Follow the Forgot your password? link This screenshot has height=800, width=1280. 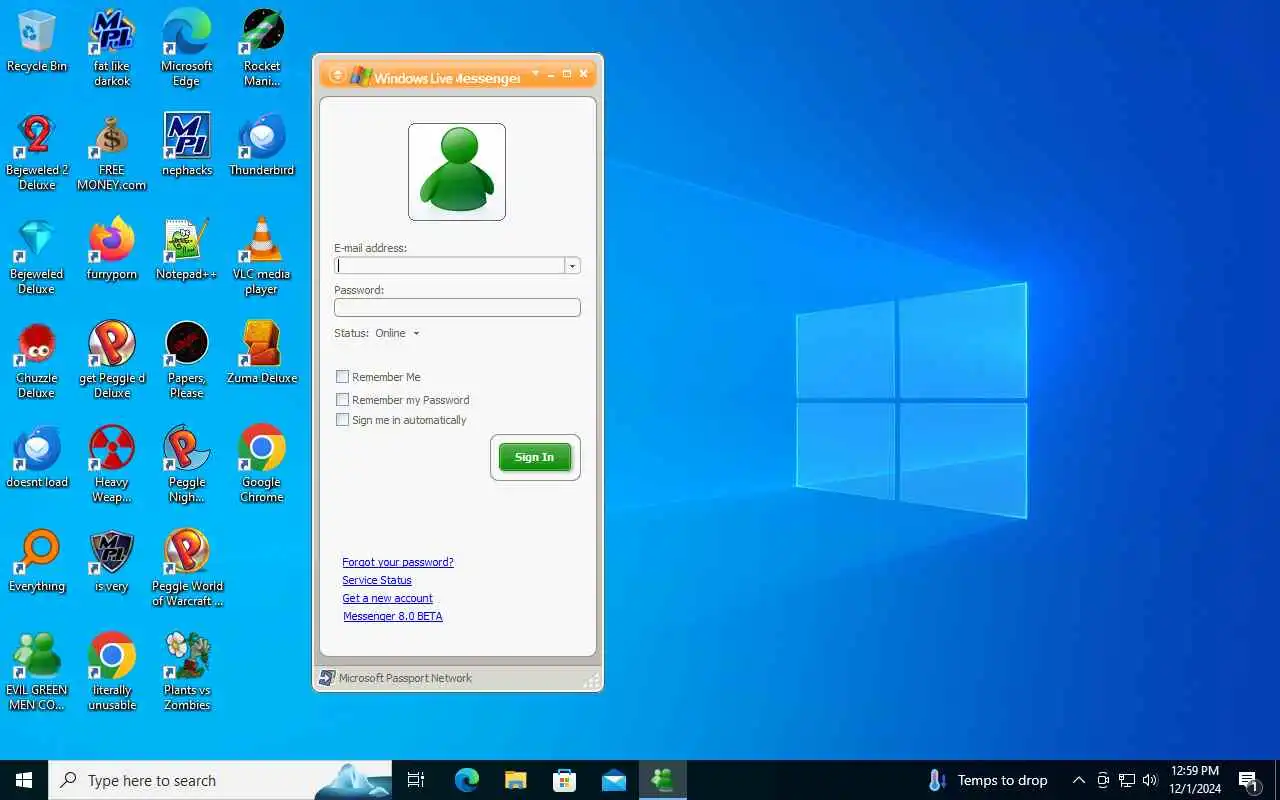pos(398,562)
